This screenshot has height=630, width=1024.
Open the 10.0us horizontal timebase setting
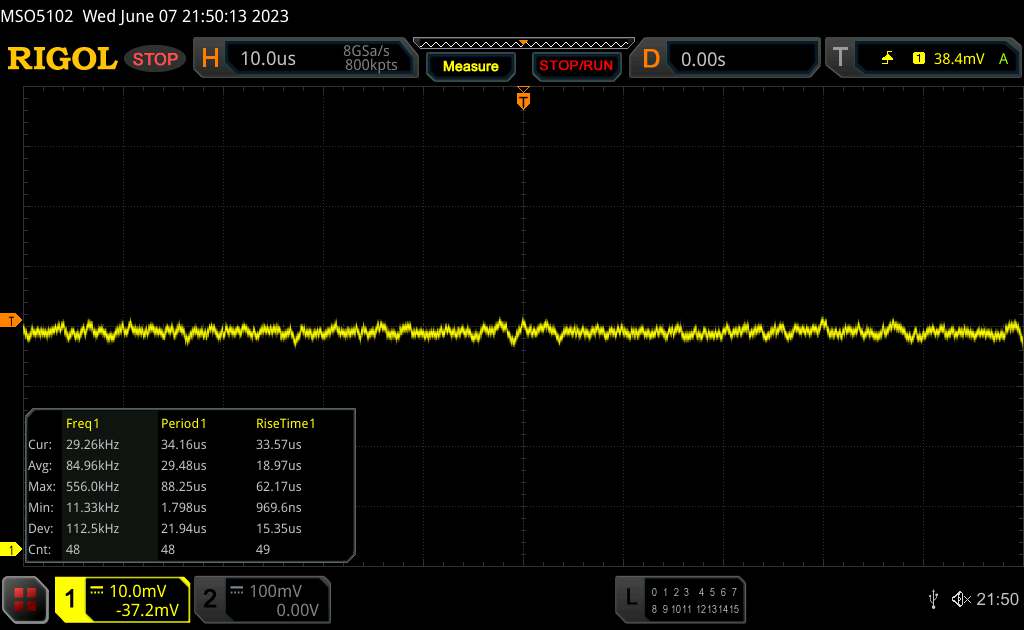coord(269,59)
